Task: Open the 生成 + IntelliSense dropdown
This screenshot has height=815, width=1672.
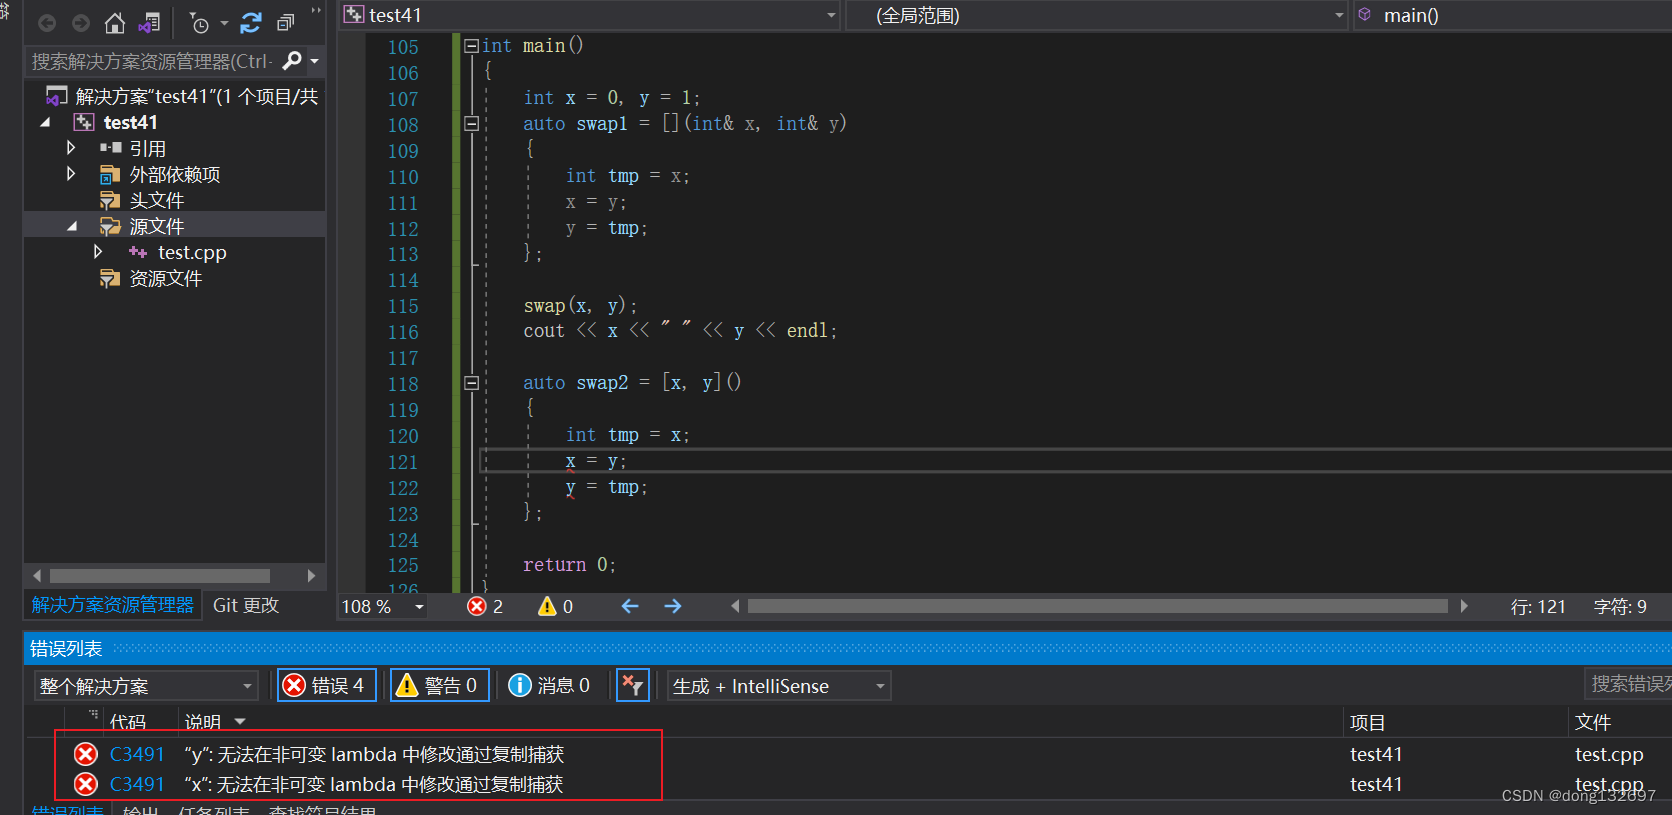Action: click(x=779, y=686)
